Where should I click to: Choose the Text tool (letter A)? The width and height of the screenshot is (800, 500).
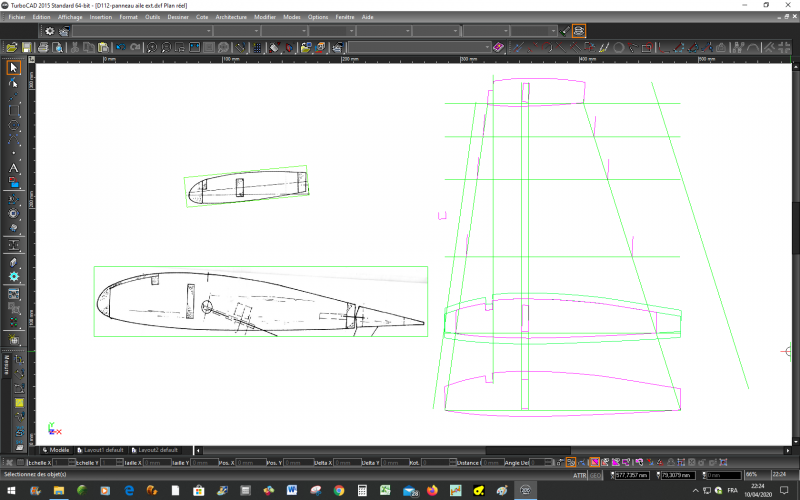point(14,168)
